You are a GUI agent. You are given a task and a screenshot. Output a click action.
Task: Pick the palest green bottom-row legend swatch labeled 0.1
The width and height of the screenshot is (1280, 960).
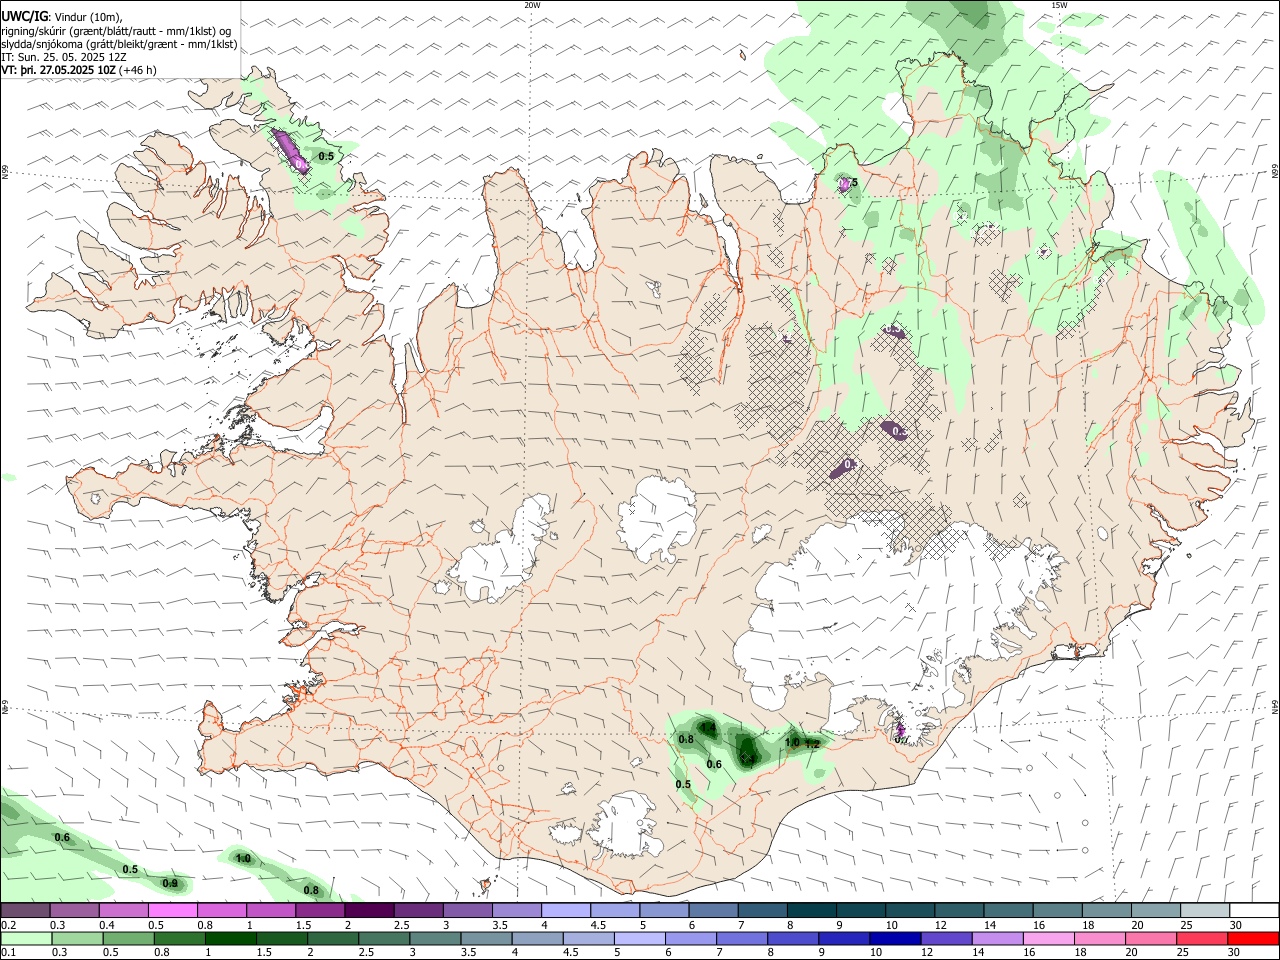[x=26, y=939]
